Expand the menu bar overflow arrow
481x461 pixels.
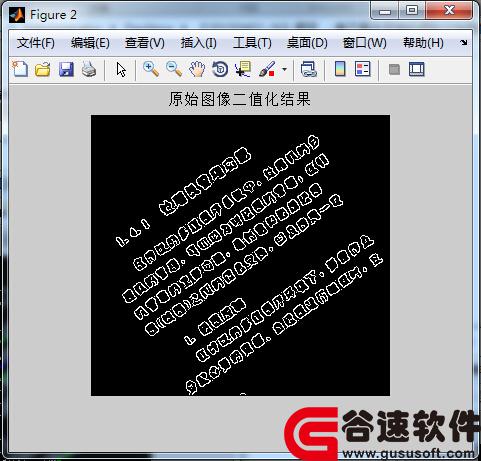tap(464, 43)
